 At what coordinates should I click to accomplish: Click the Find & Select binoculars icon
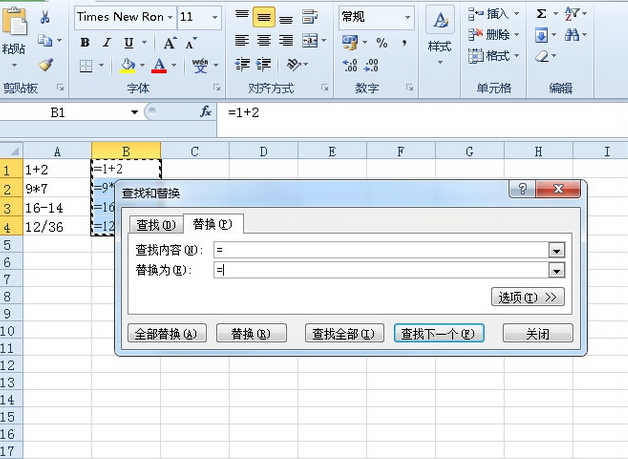(x=573, y=35)
